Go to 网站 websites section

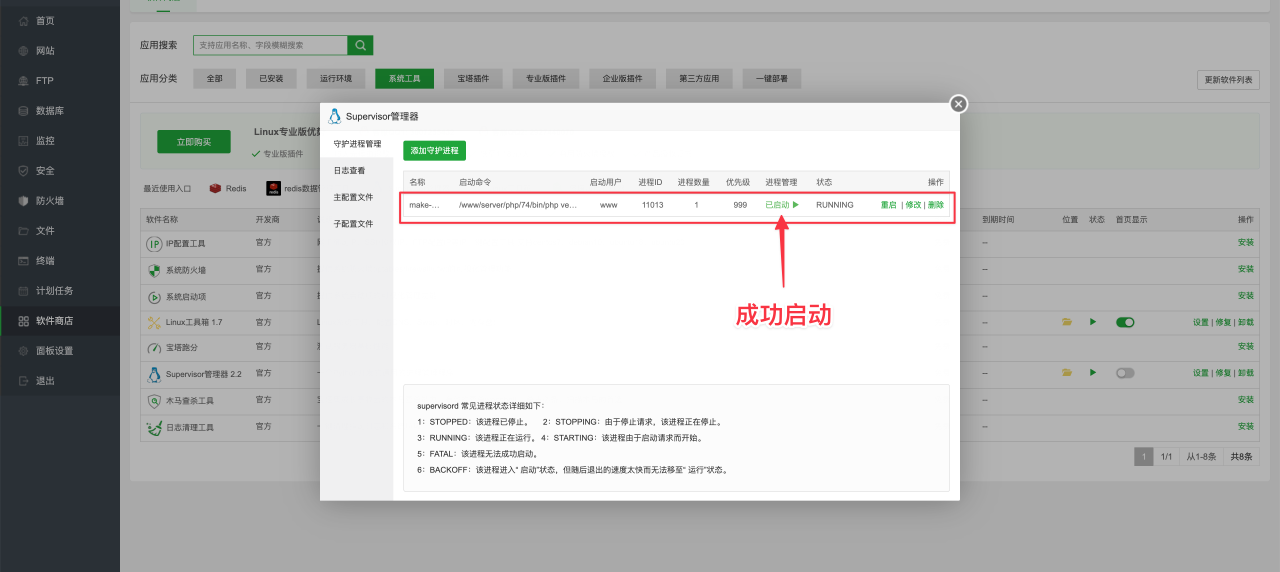coord(45,50)
